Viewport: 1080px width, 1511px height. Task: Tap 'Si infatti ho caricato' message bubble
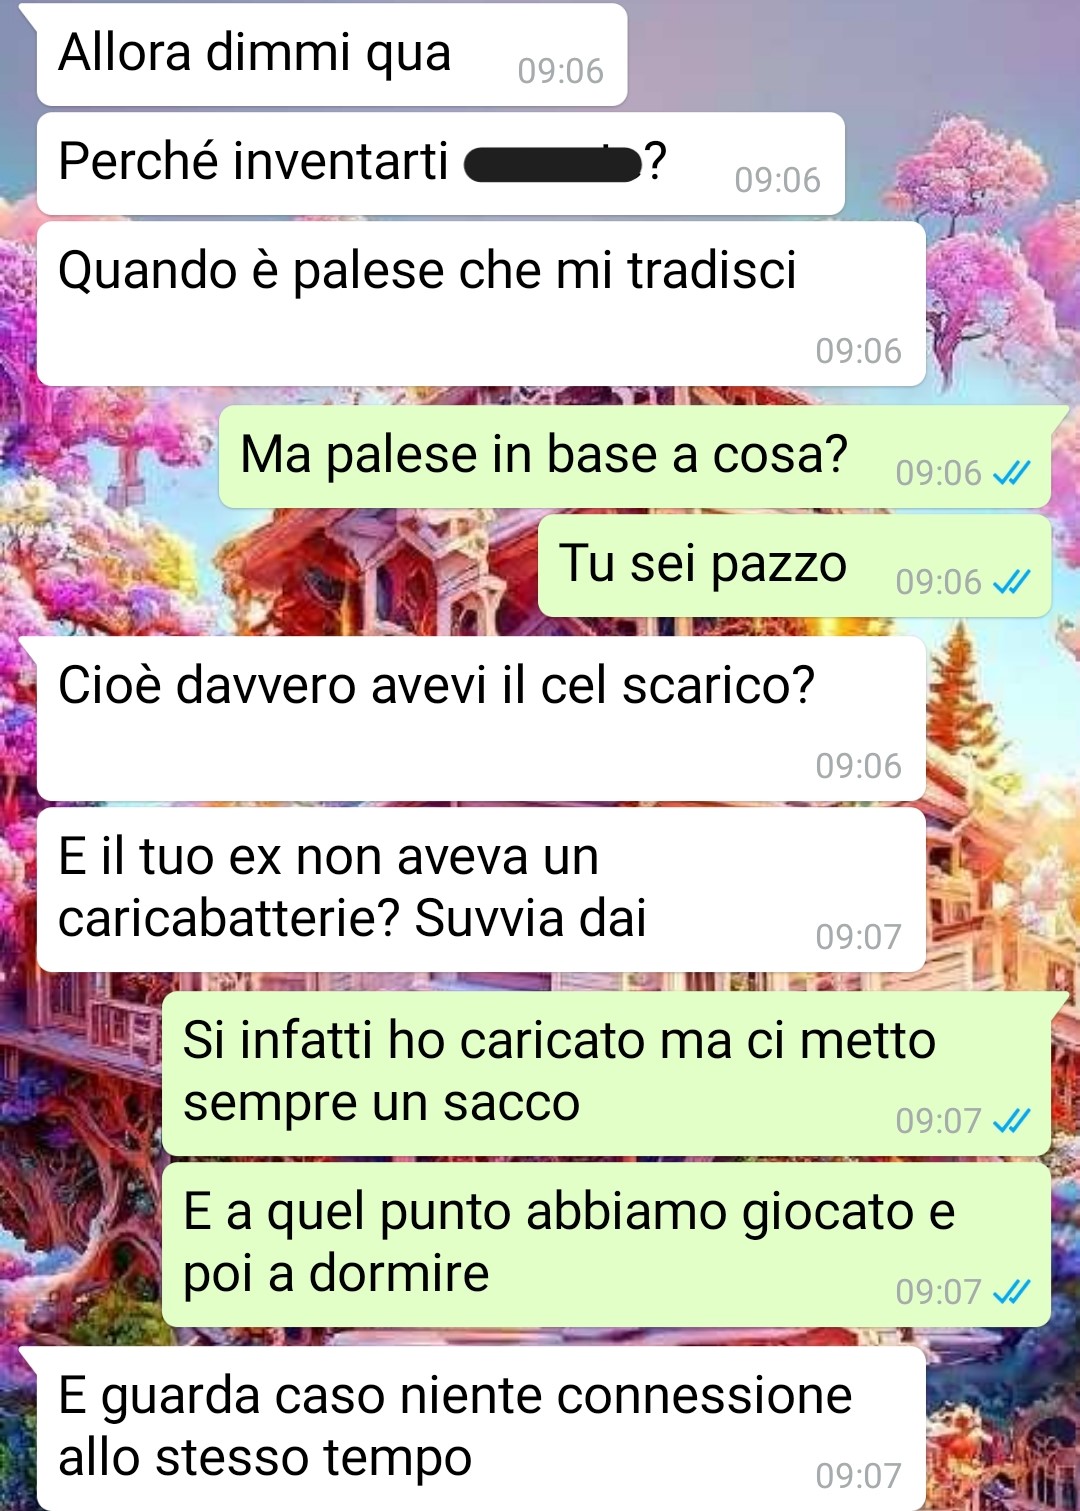pyautogui.click(x=606, y=1073)
